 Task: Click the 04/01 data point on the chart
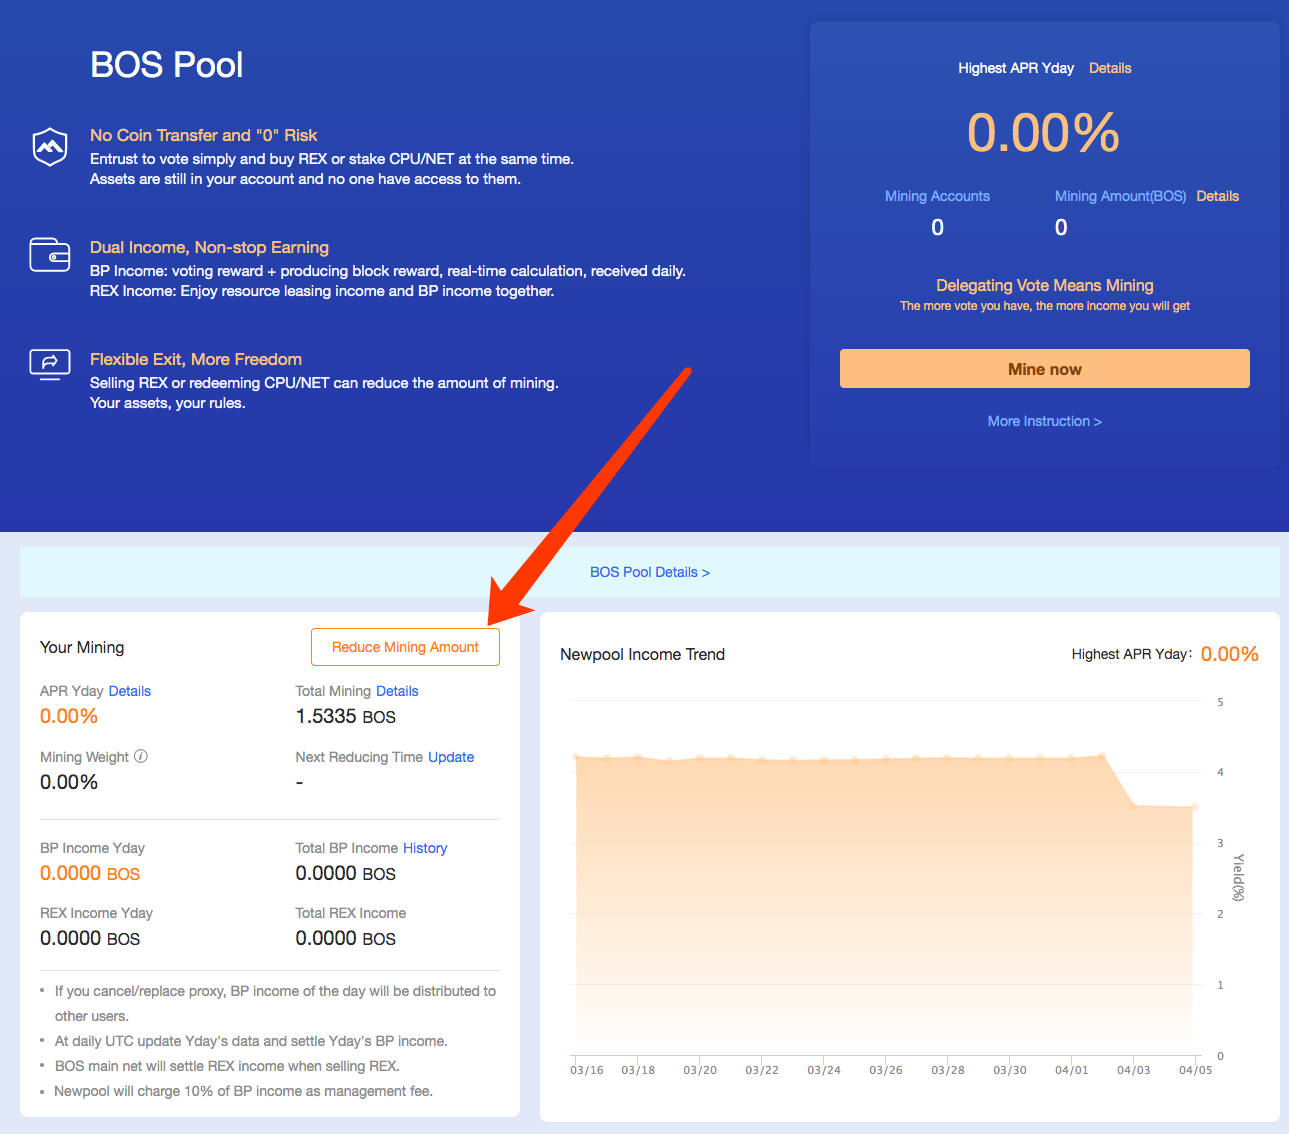point(1071,758)
